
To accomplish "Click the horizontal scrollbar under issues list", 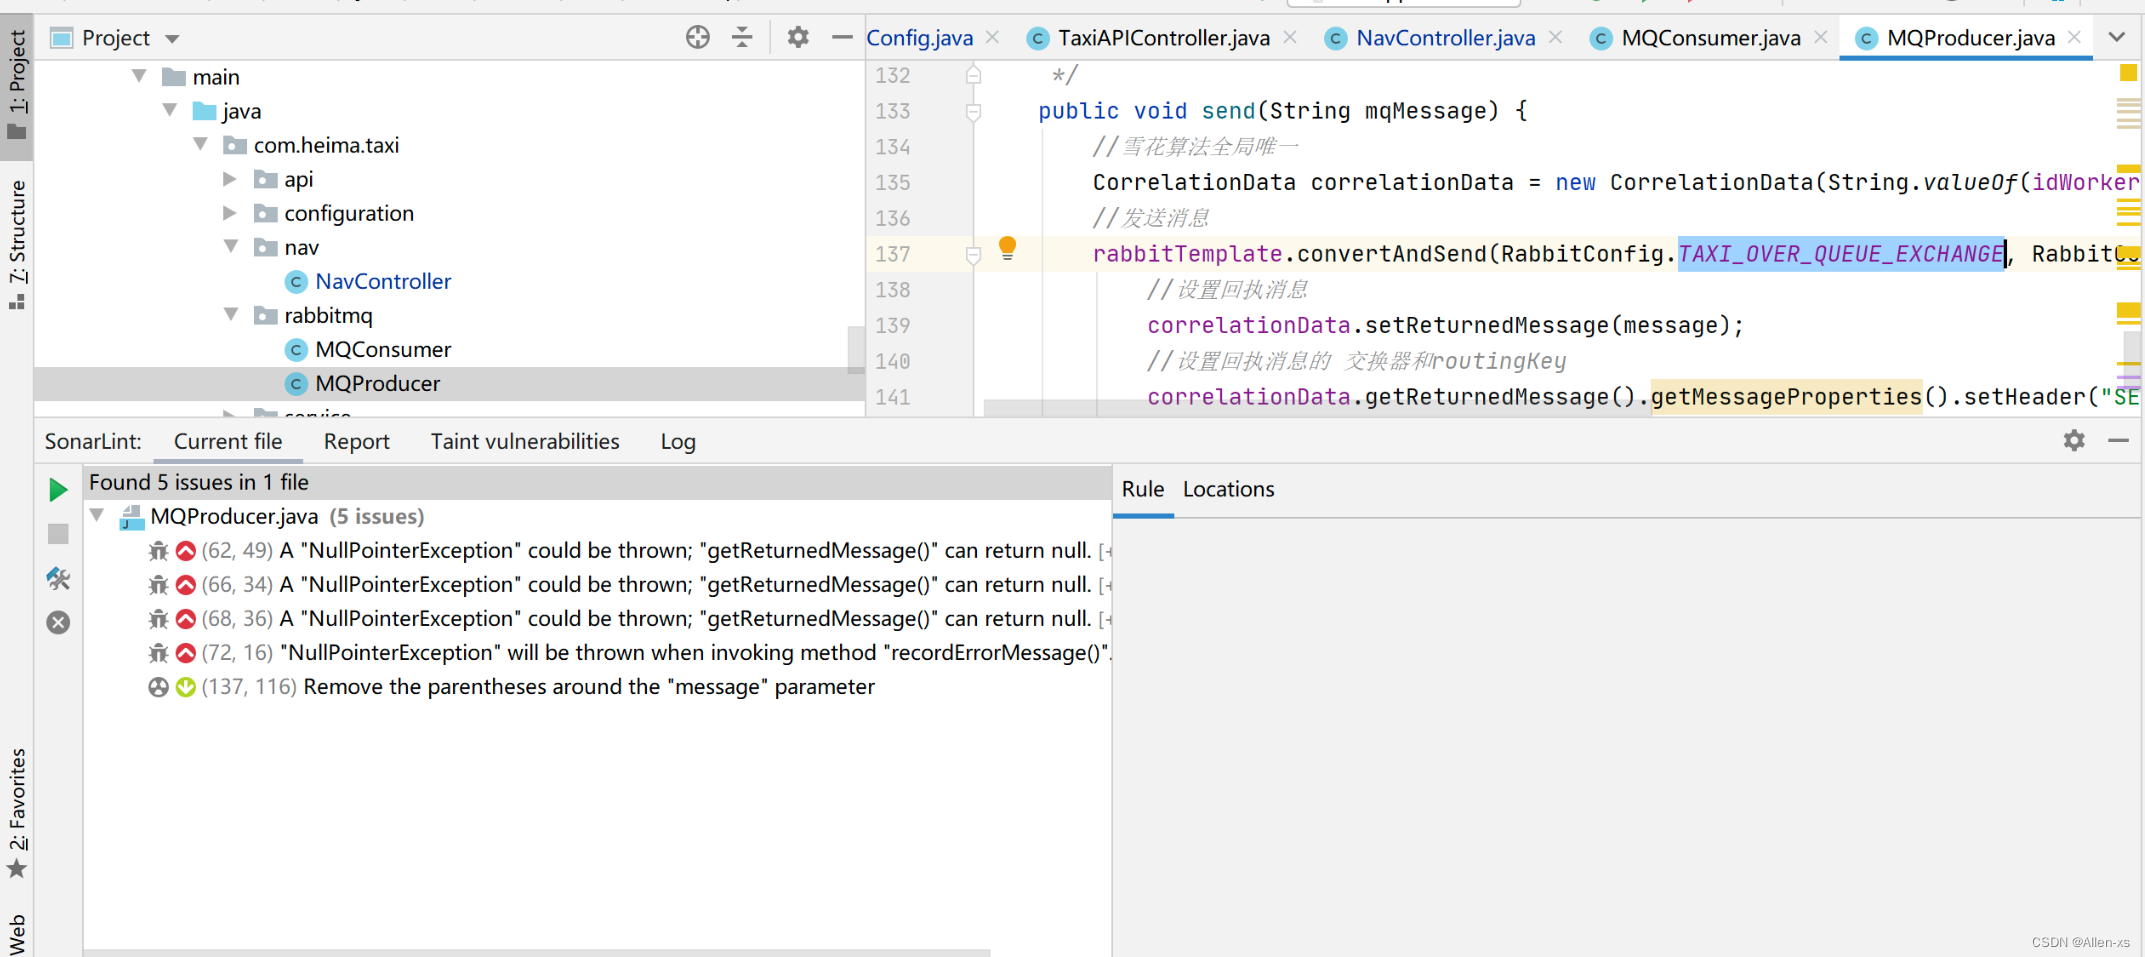I will pos(537,952).
